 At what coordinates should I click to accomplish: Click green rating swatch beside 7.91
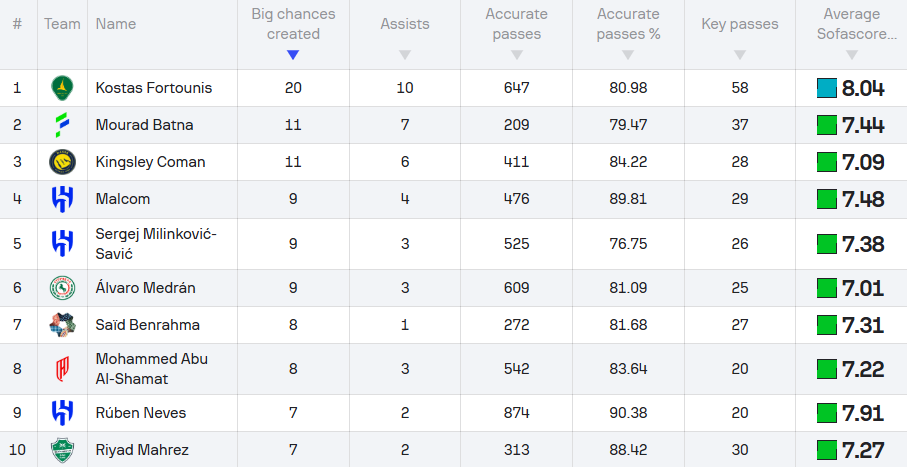point(827,413)
